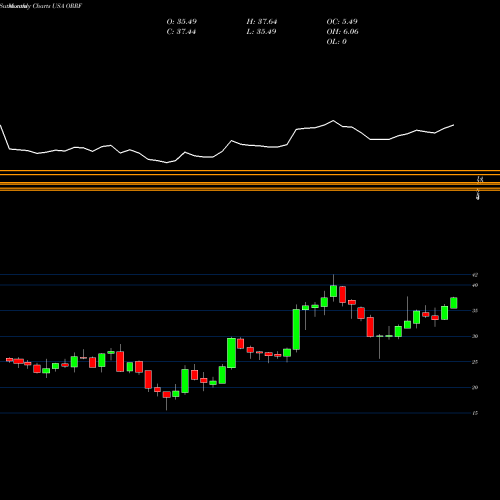Select the 'OL: 0' reading
500x500 pixels.
click(337, 42)
